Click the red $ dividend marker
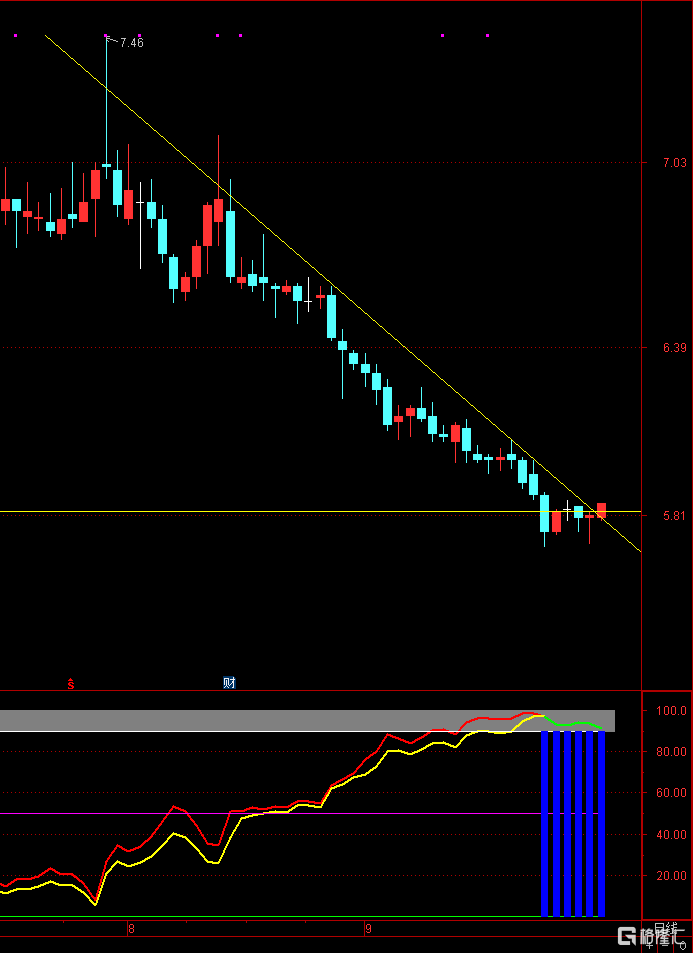This screenshot has width=693, height=953. pos(71,685)
